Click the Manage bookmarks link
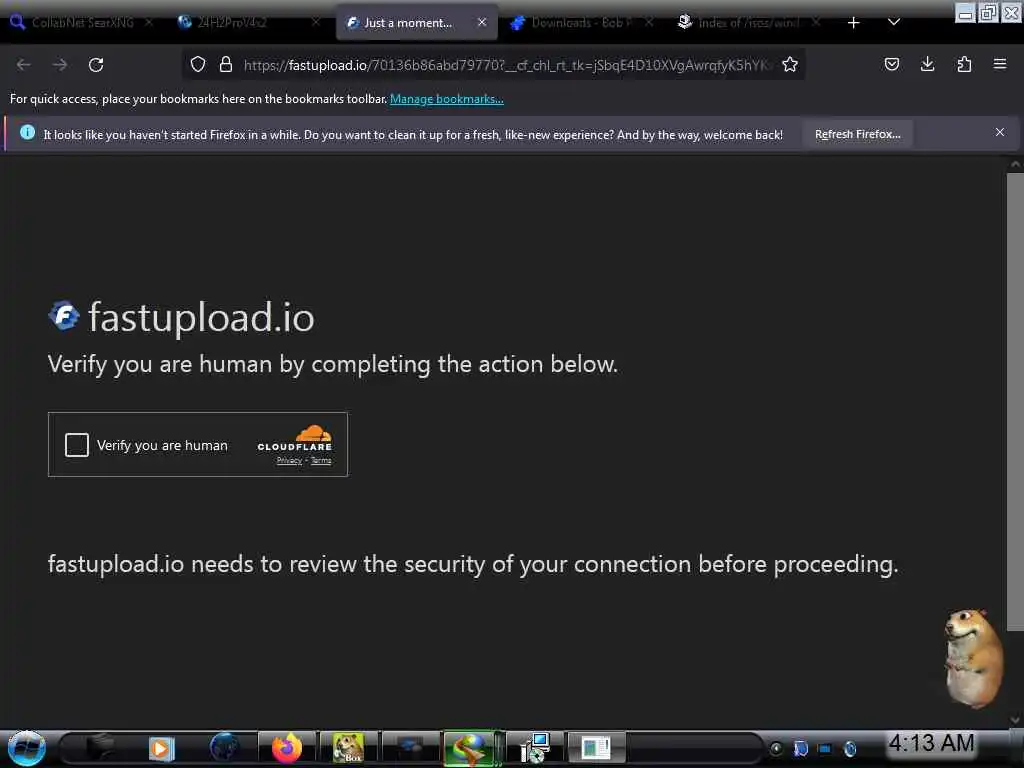 pos(447,99)
